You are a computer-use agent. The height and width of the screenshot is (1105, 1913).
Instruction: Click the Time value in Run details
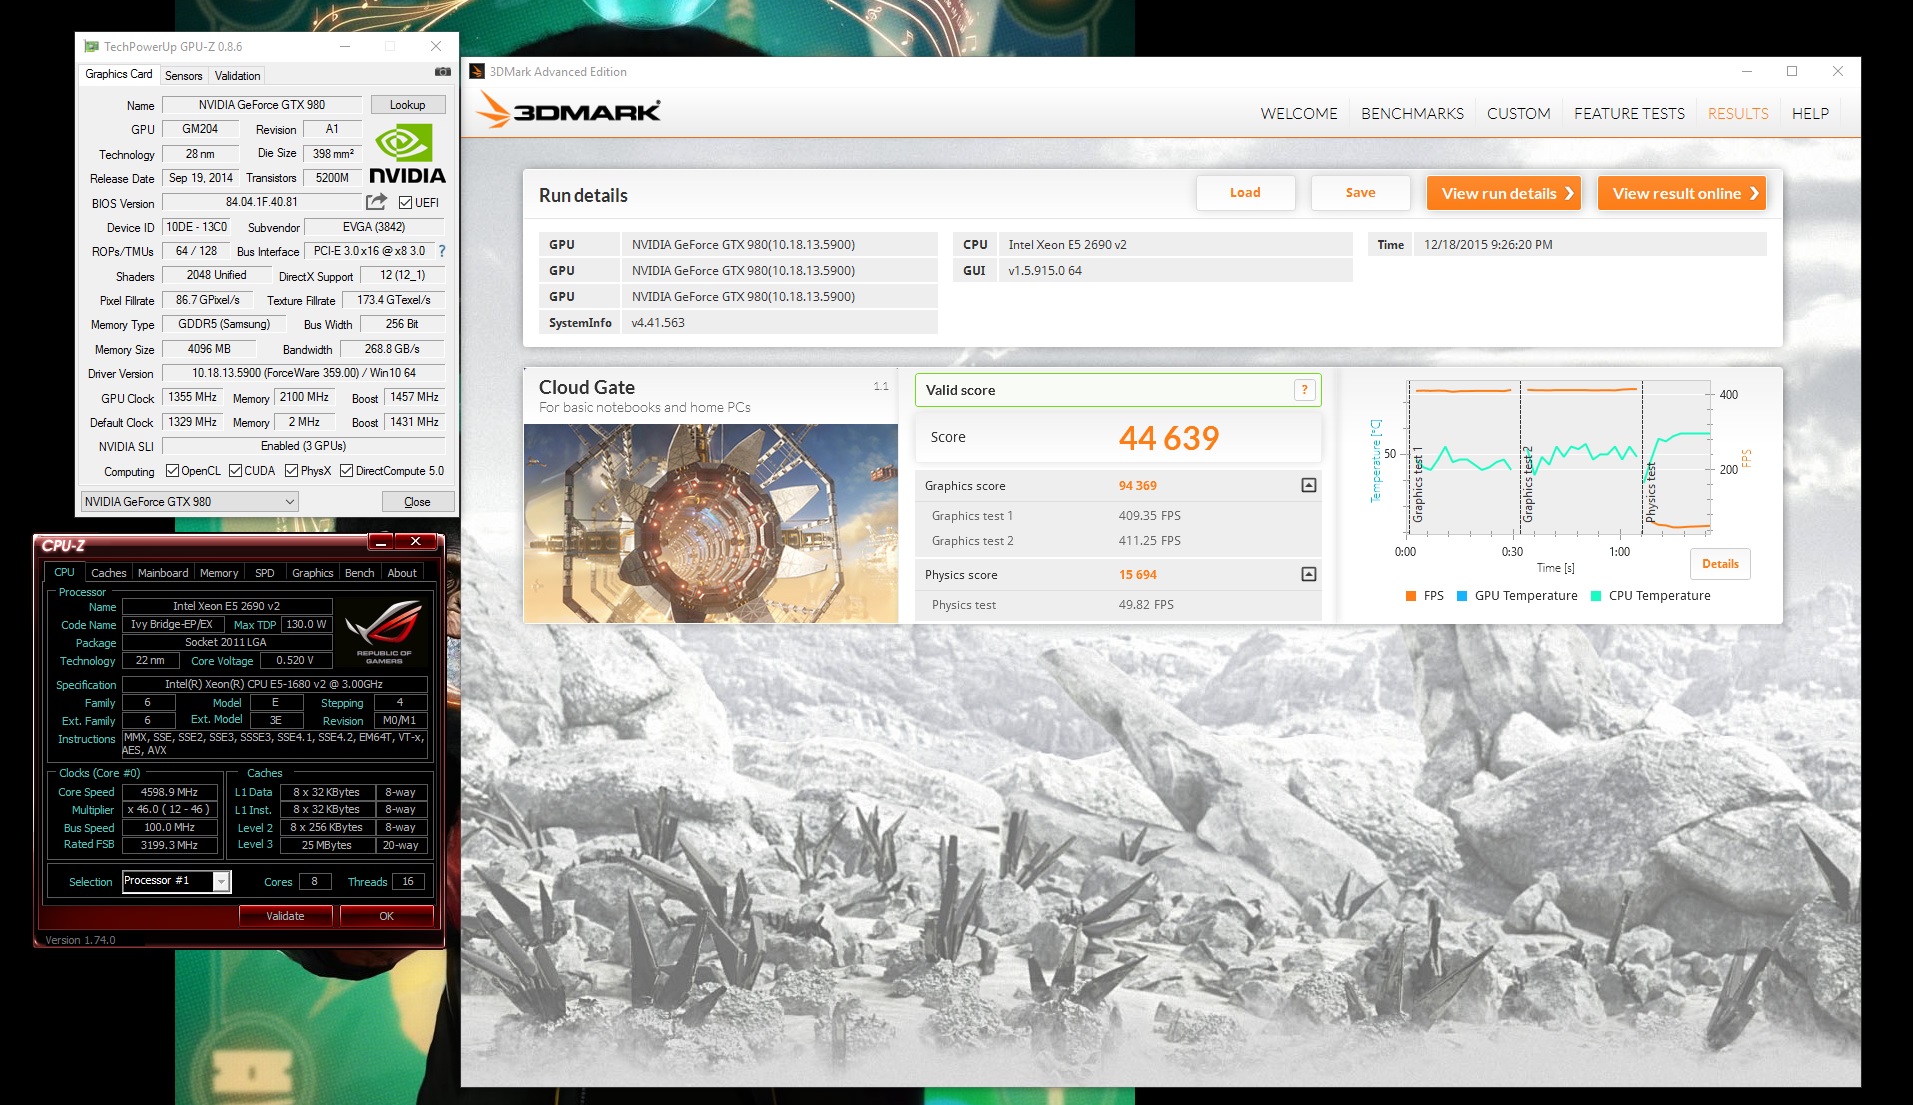(1590, 245)
